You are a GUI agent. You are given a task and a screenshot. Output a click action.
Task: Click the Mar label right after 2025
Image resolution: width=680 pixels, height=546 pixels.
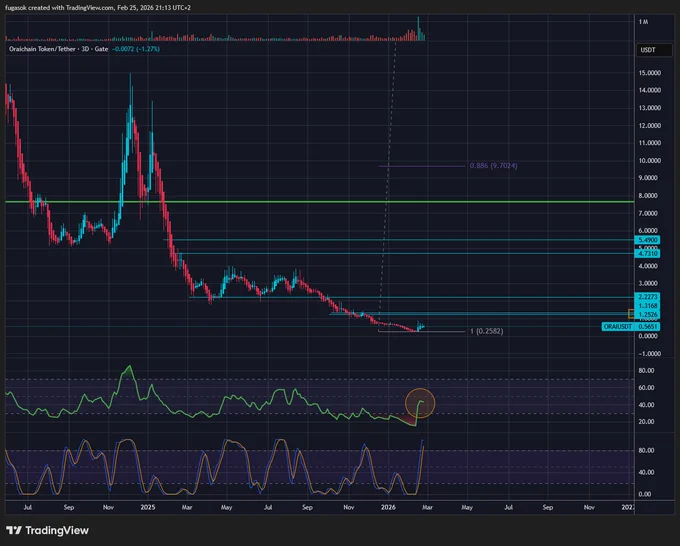(187, 507)
